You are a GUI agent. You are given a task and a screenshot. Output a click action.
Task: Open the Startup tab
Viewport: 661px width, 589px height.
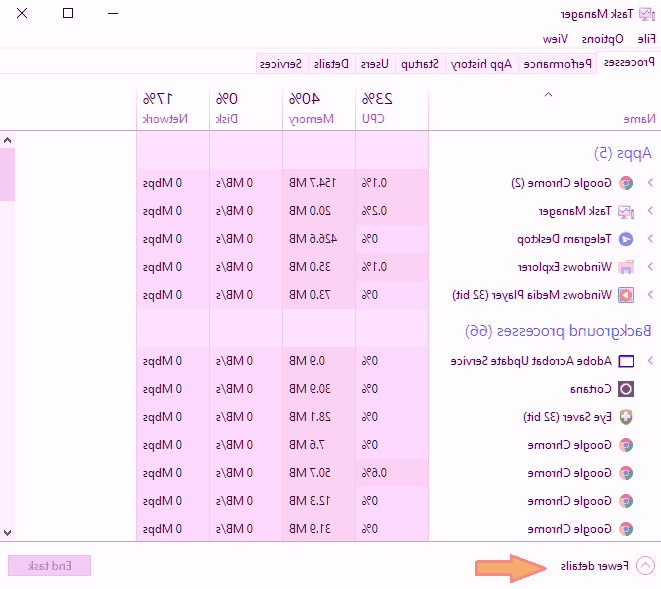pyautogui.click(x=421, y=63)
